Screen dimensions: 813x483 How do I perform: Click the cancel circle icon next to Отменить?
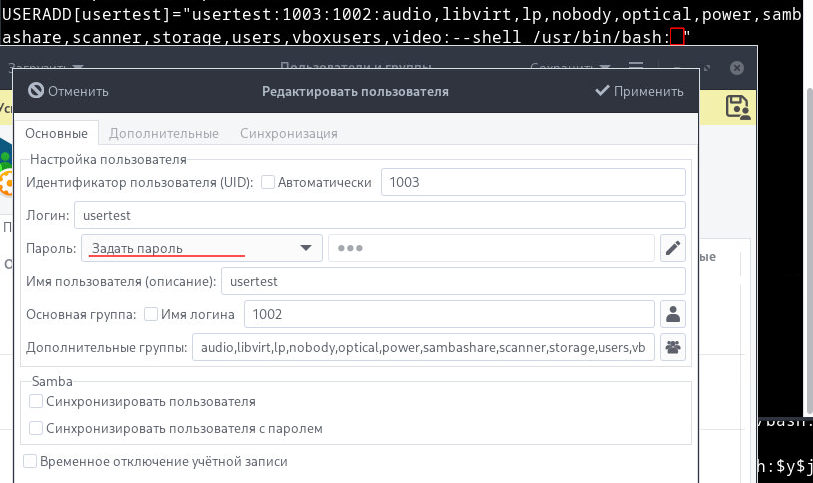tap(36, 91)
